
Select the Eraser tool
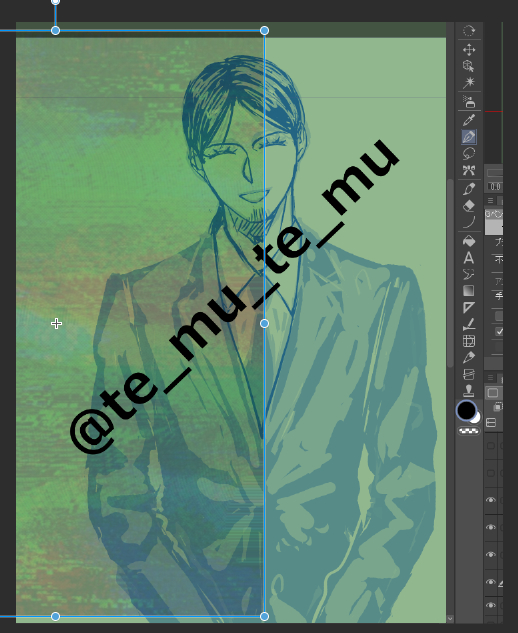pyautogui.click(x=469, y=206)
